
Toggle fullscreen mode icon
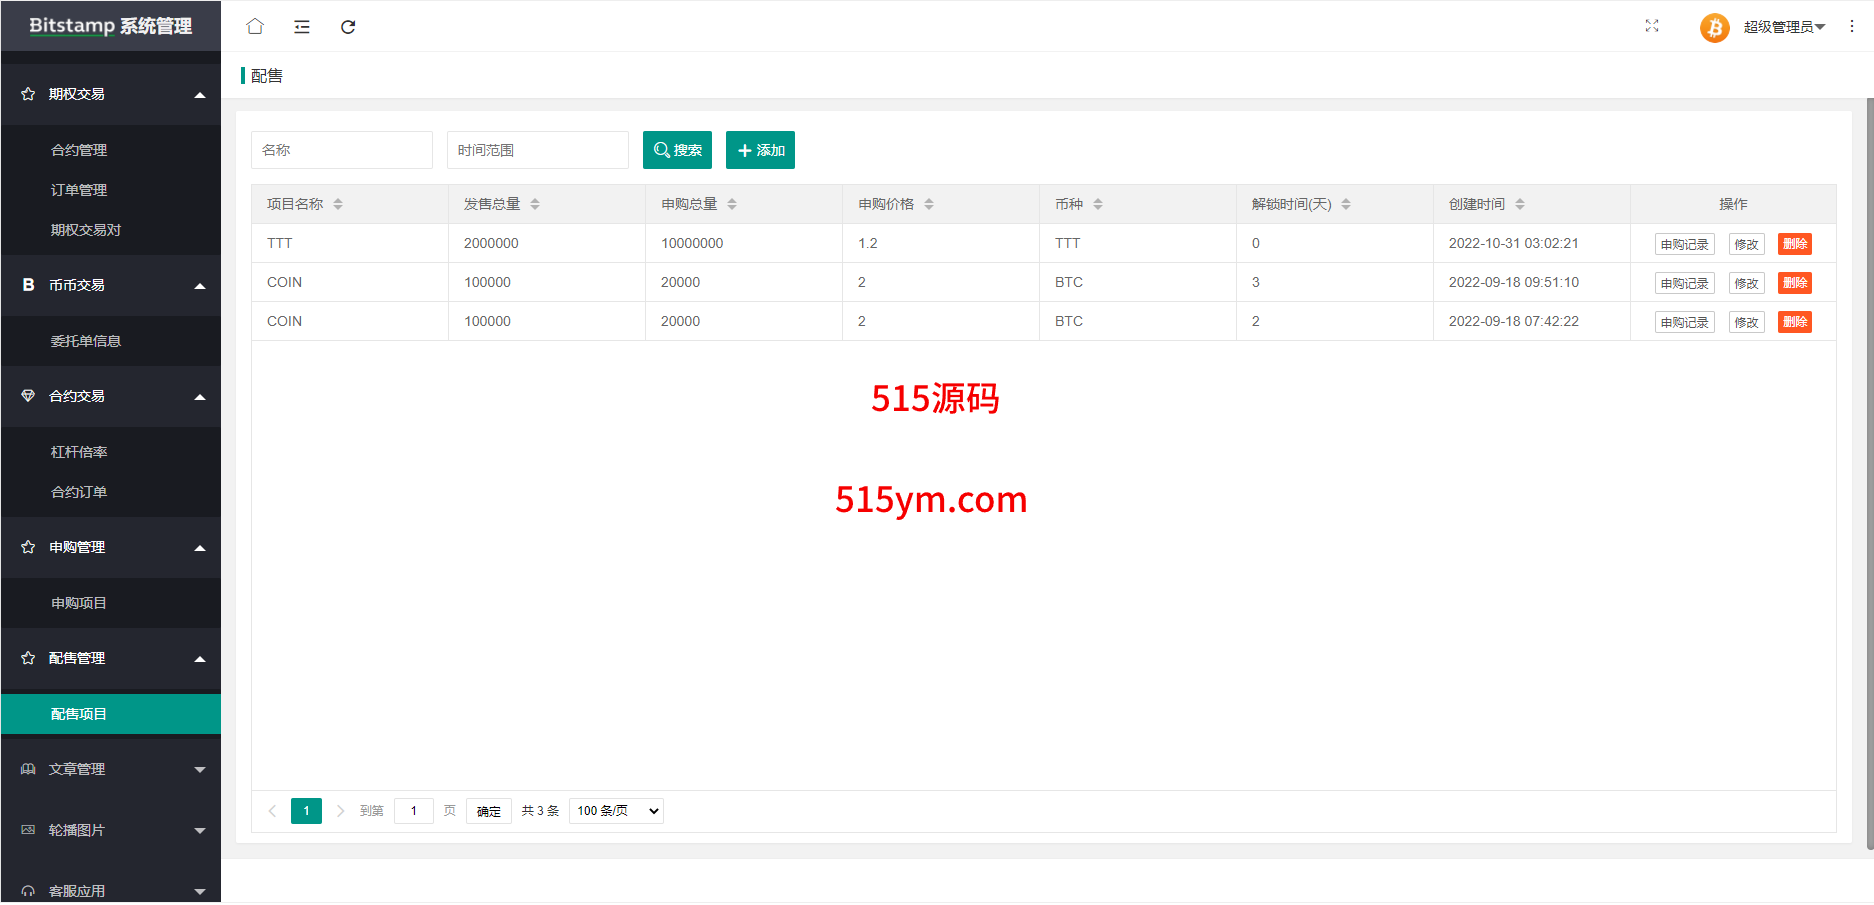pyautogui.click(x=1652, y=26)
